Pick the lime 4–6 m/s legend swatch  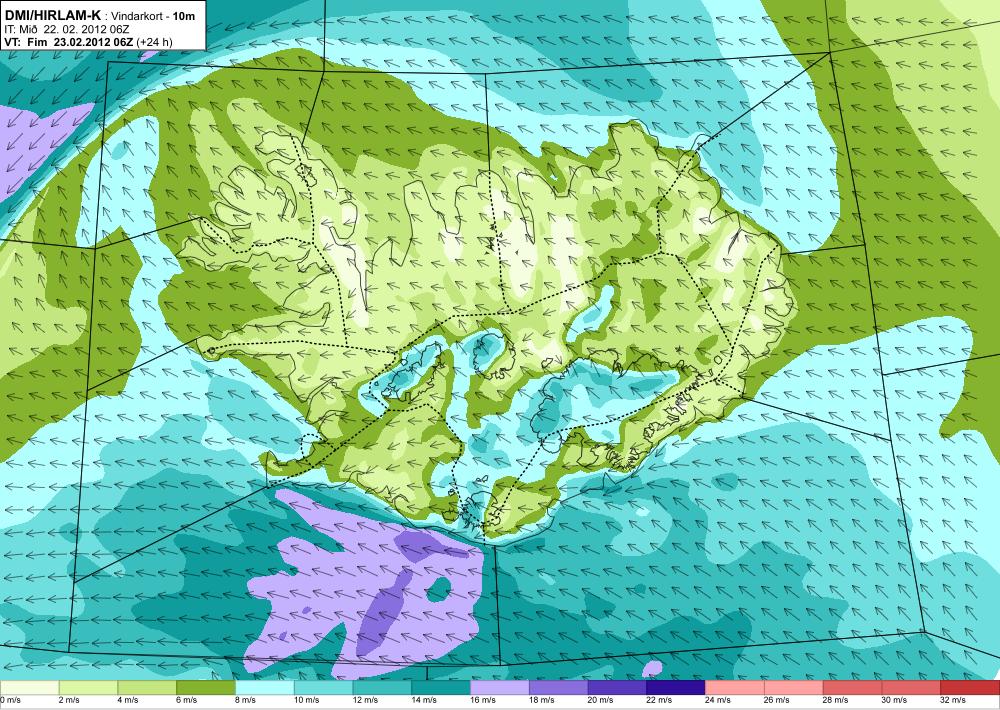tap(147, 688)
